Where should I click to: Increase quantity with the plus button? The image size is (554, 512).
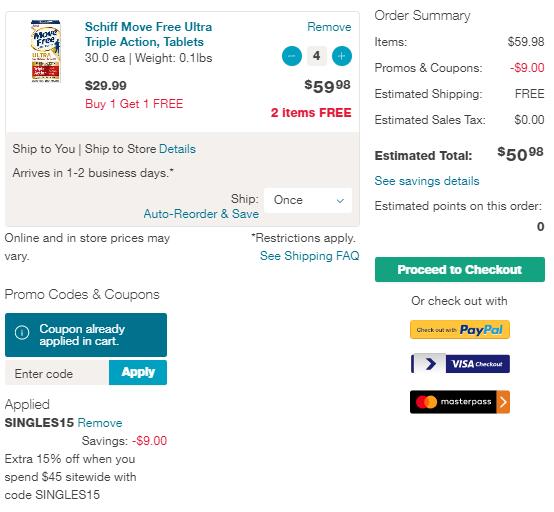[x=342, y=56]
